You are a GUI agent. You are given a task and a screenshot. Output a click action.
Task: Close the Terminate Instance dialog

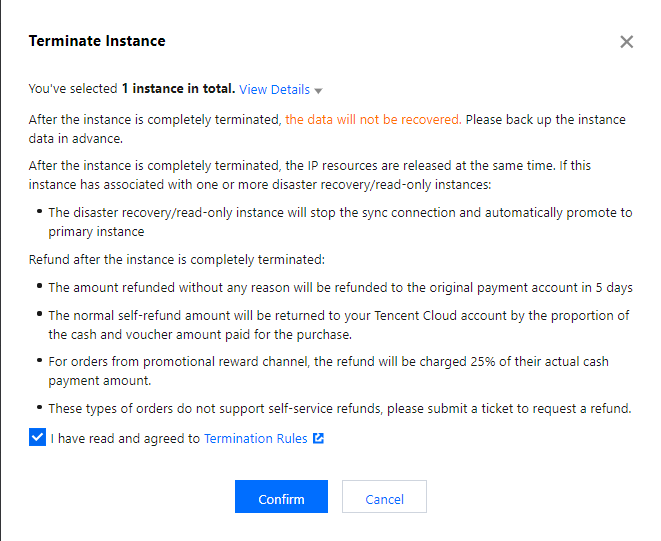(x=626, y=42)
